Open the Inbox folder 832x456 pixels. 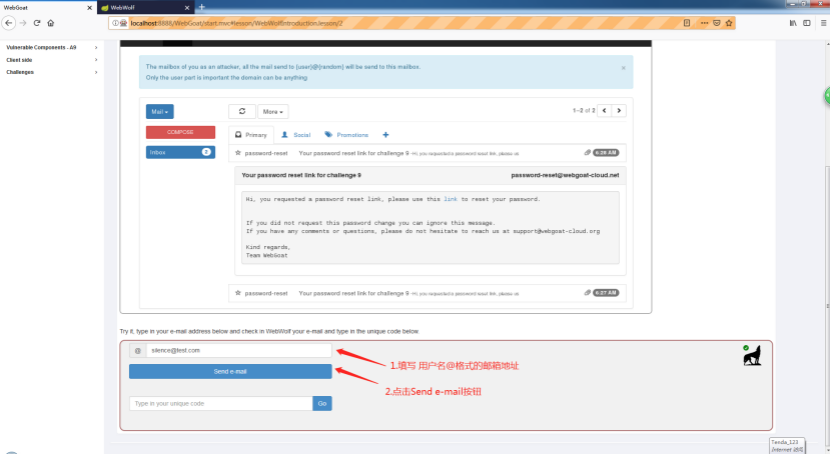180,152
